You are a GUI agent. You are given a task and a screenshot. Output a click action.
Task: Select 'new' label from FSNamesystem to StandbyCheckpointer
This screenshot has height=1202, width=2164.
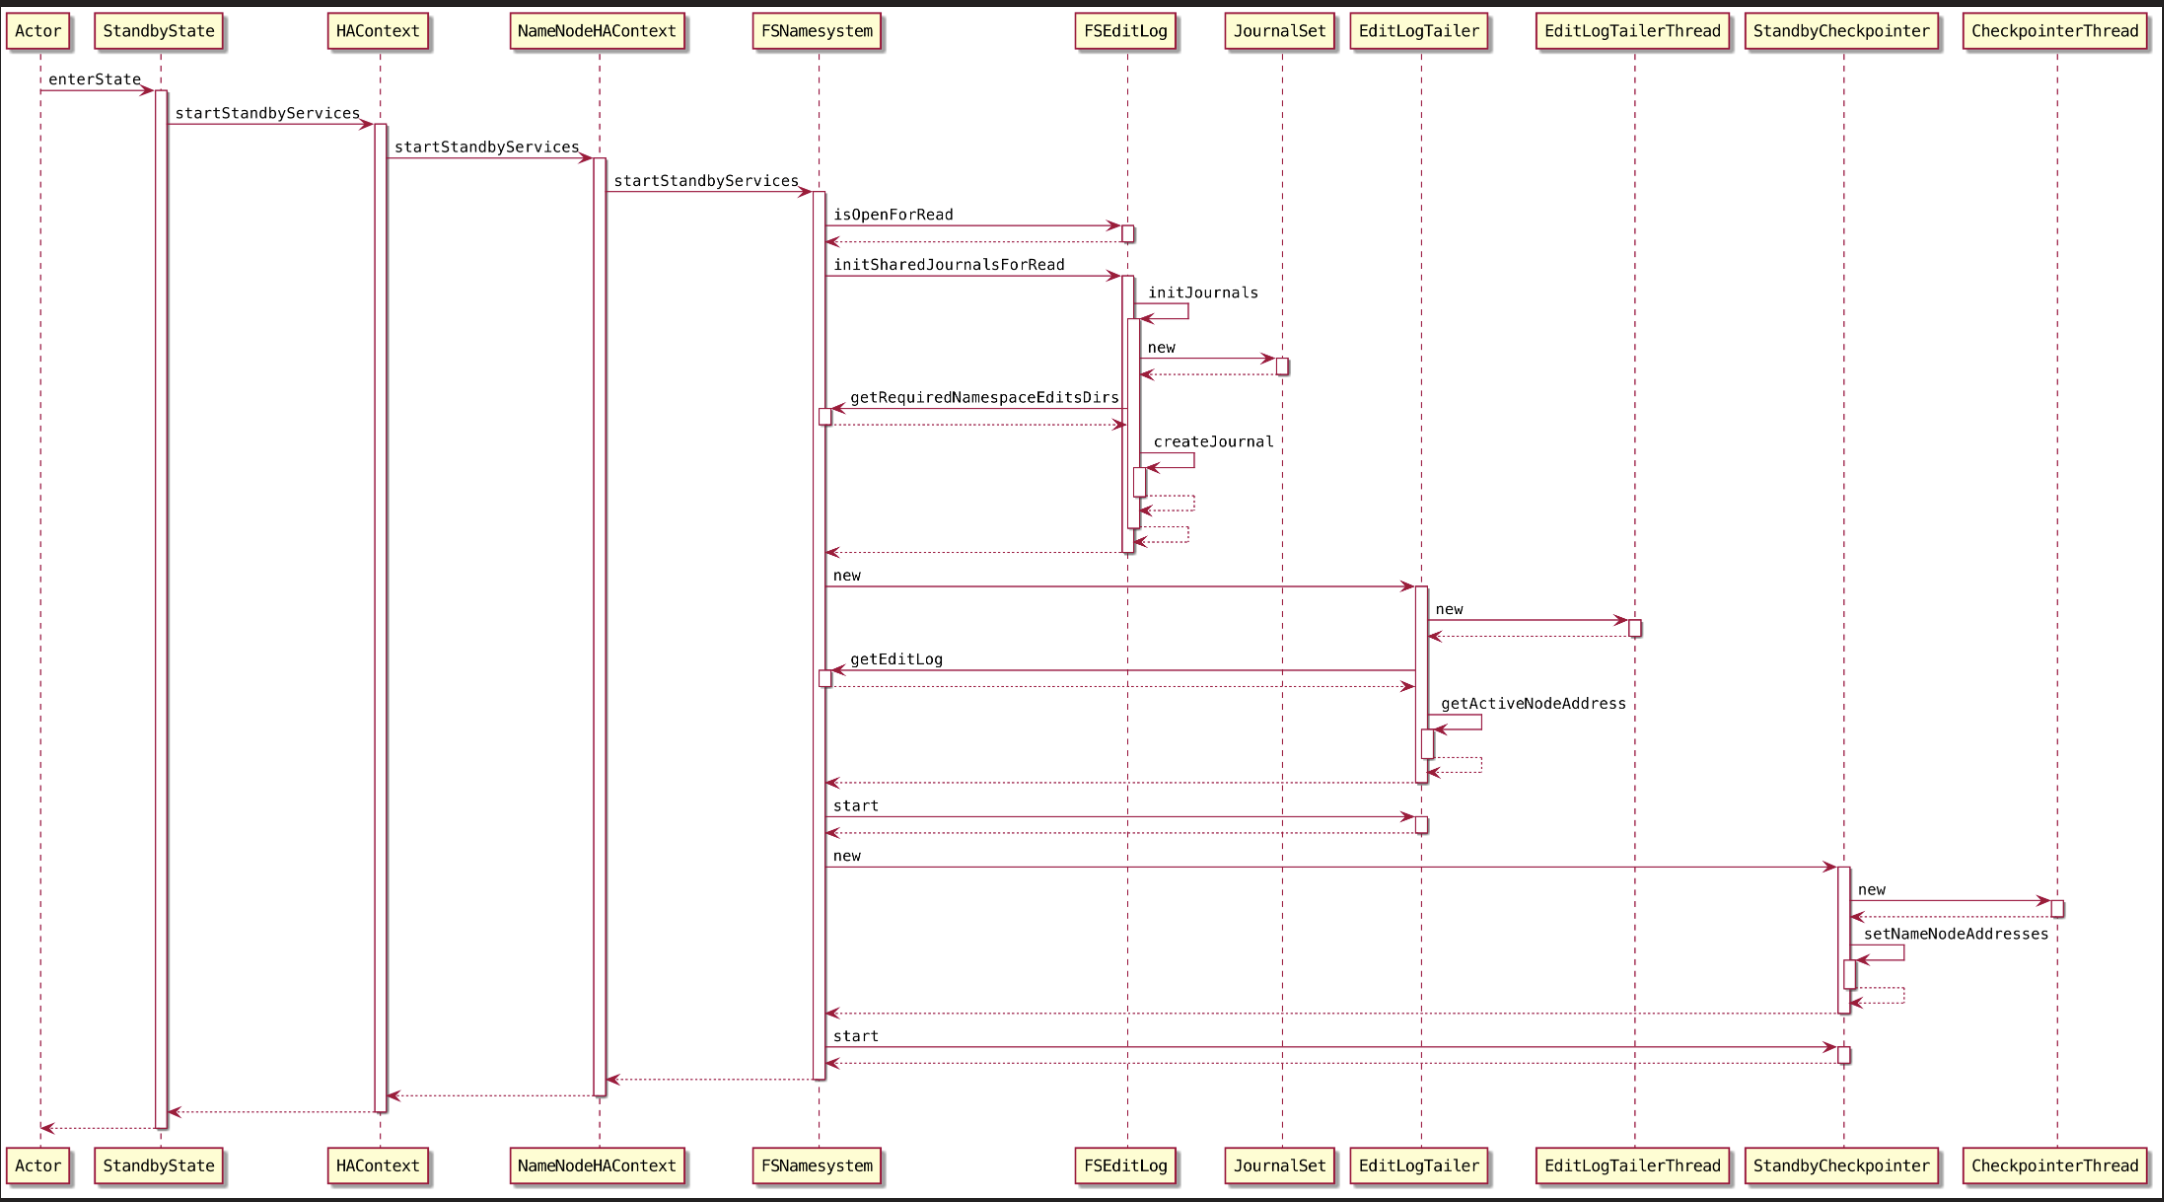pos(846,856)
